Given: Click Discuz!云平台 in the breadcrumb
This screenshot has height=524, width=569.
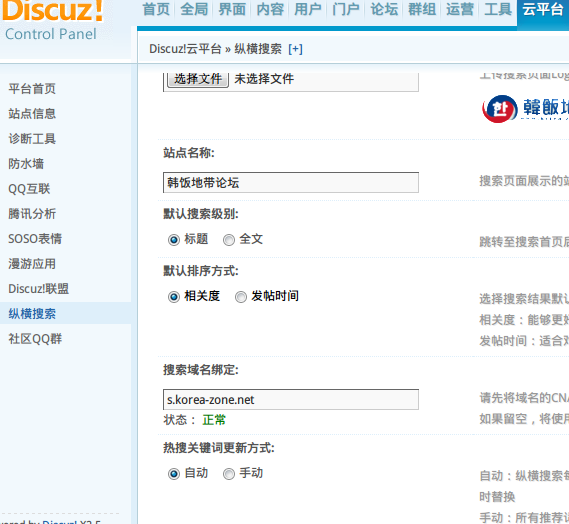Looking at the screenshot, I should 185,49.
